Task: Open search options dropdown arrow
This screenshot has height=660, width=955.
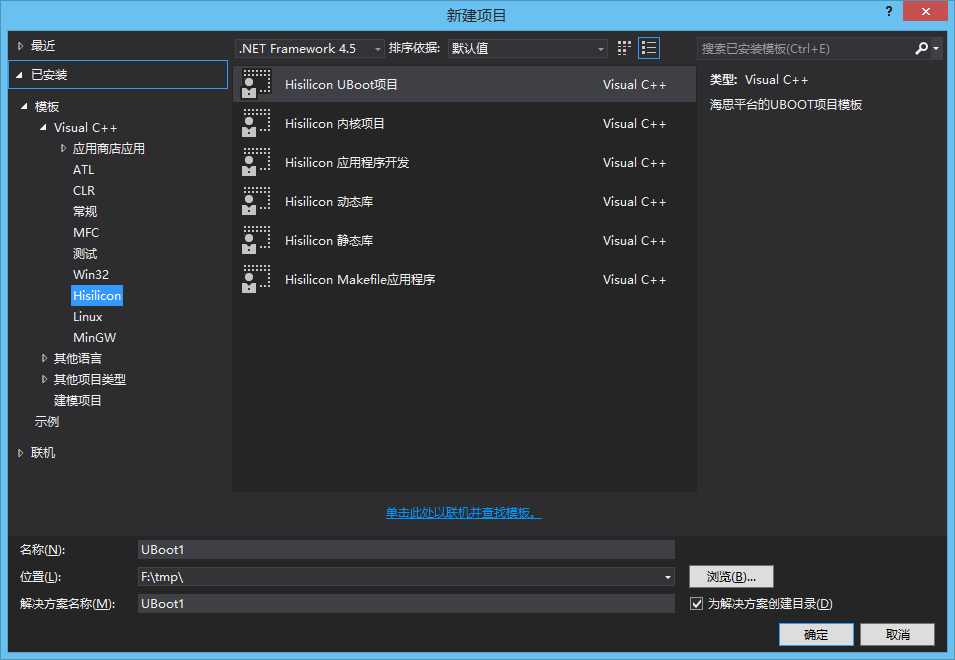Action: pos(936,48)
